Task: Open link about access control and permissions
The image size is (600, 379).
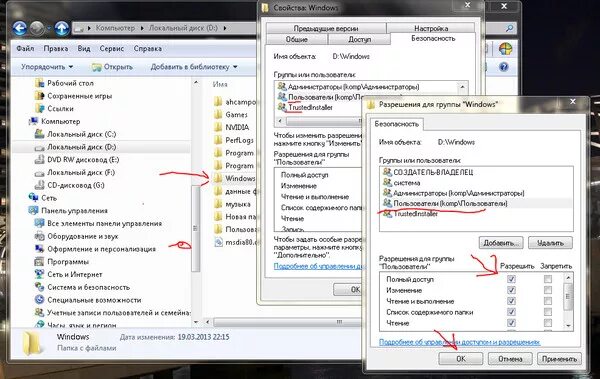Action: pyautogui.click(x=459, y=342)
